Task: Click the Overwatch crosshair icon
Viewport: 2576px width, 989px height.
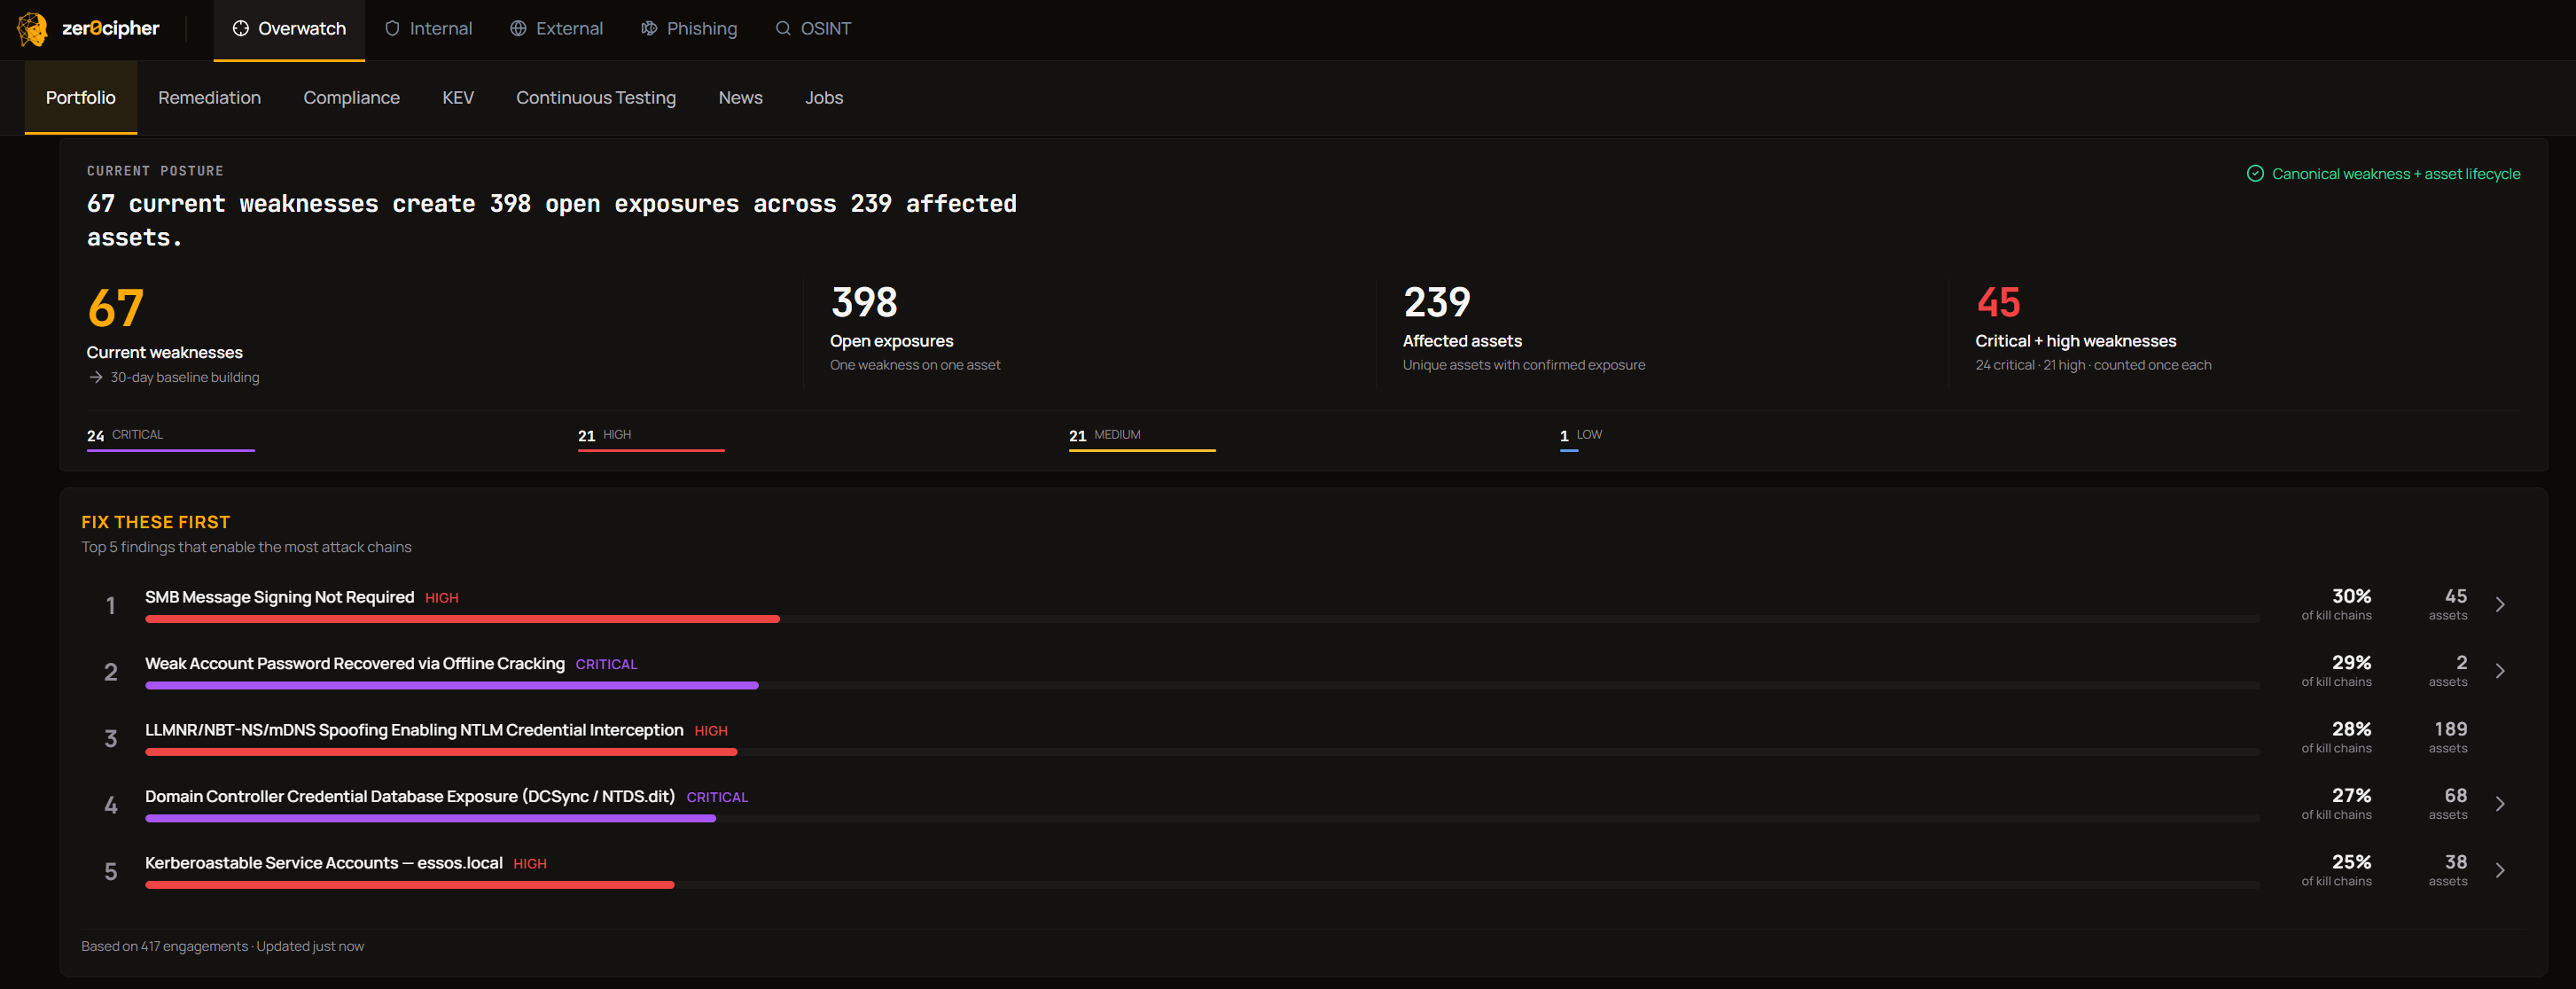Action: point(240,29)
